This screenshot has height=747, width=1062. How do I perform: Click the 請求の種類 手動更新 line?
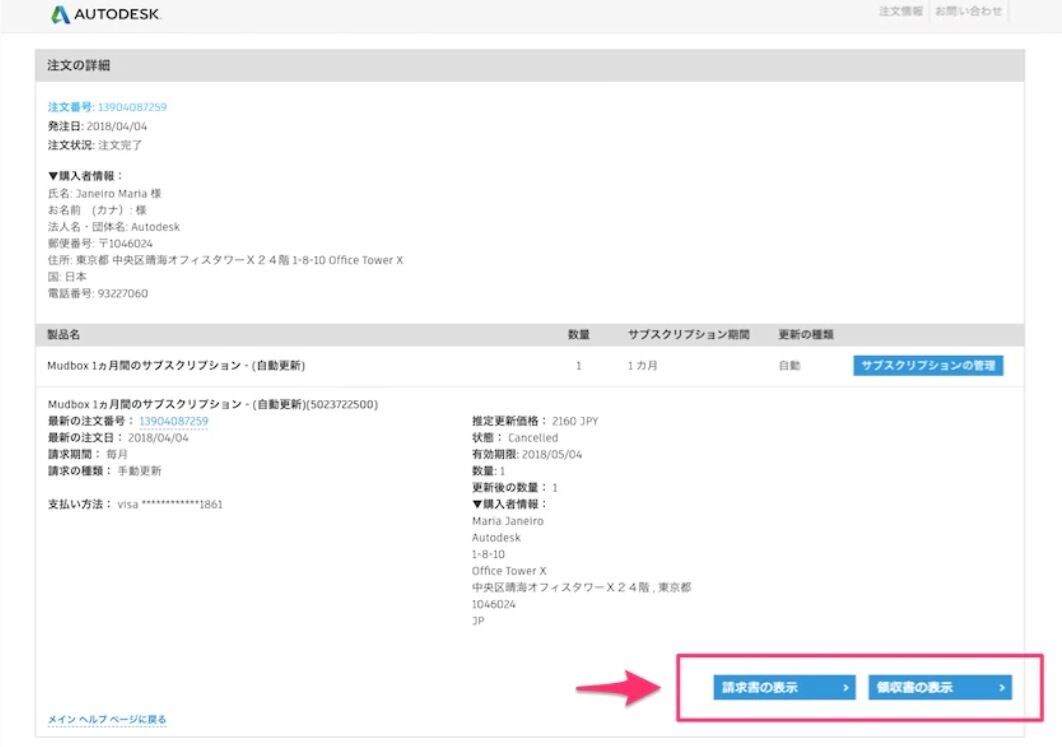point(104,471)
